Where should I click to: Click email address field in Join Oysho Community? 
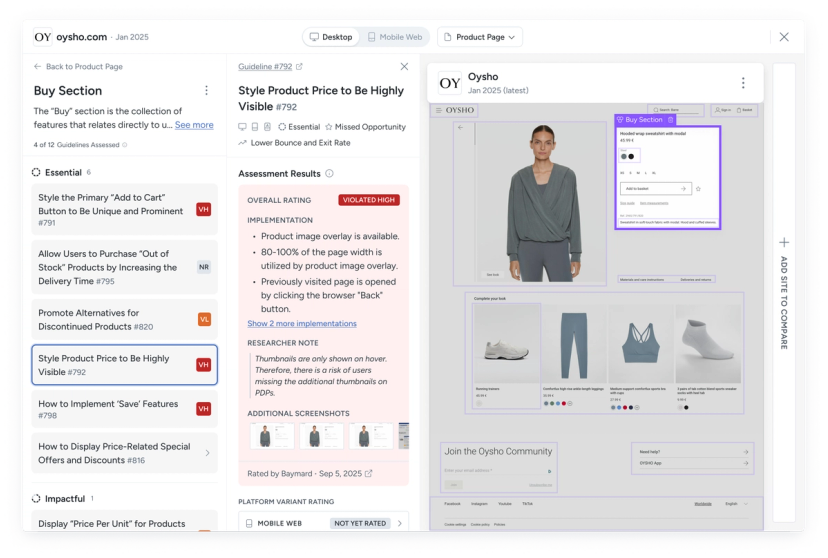point(498,470)
